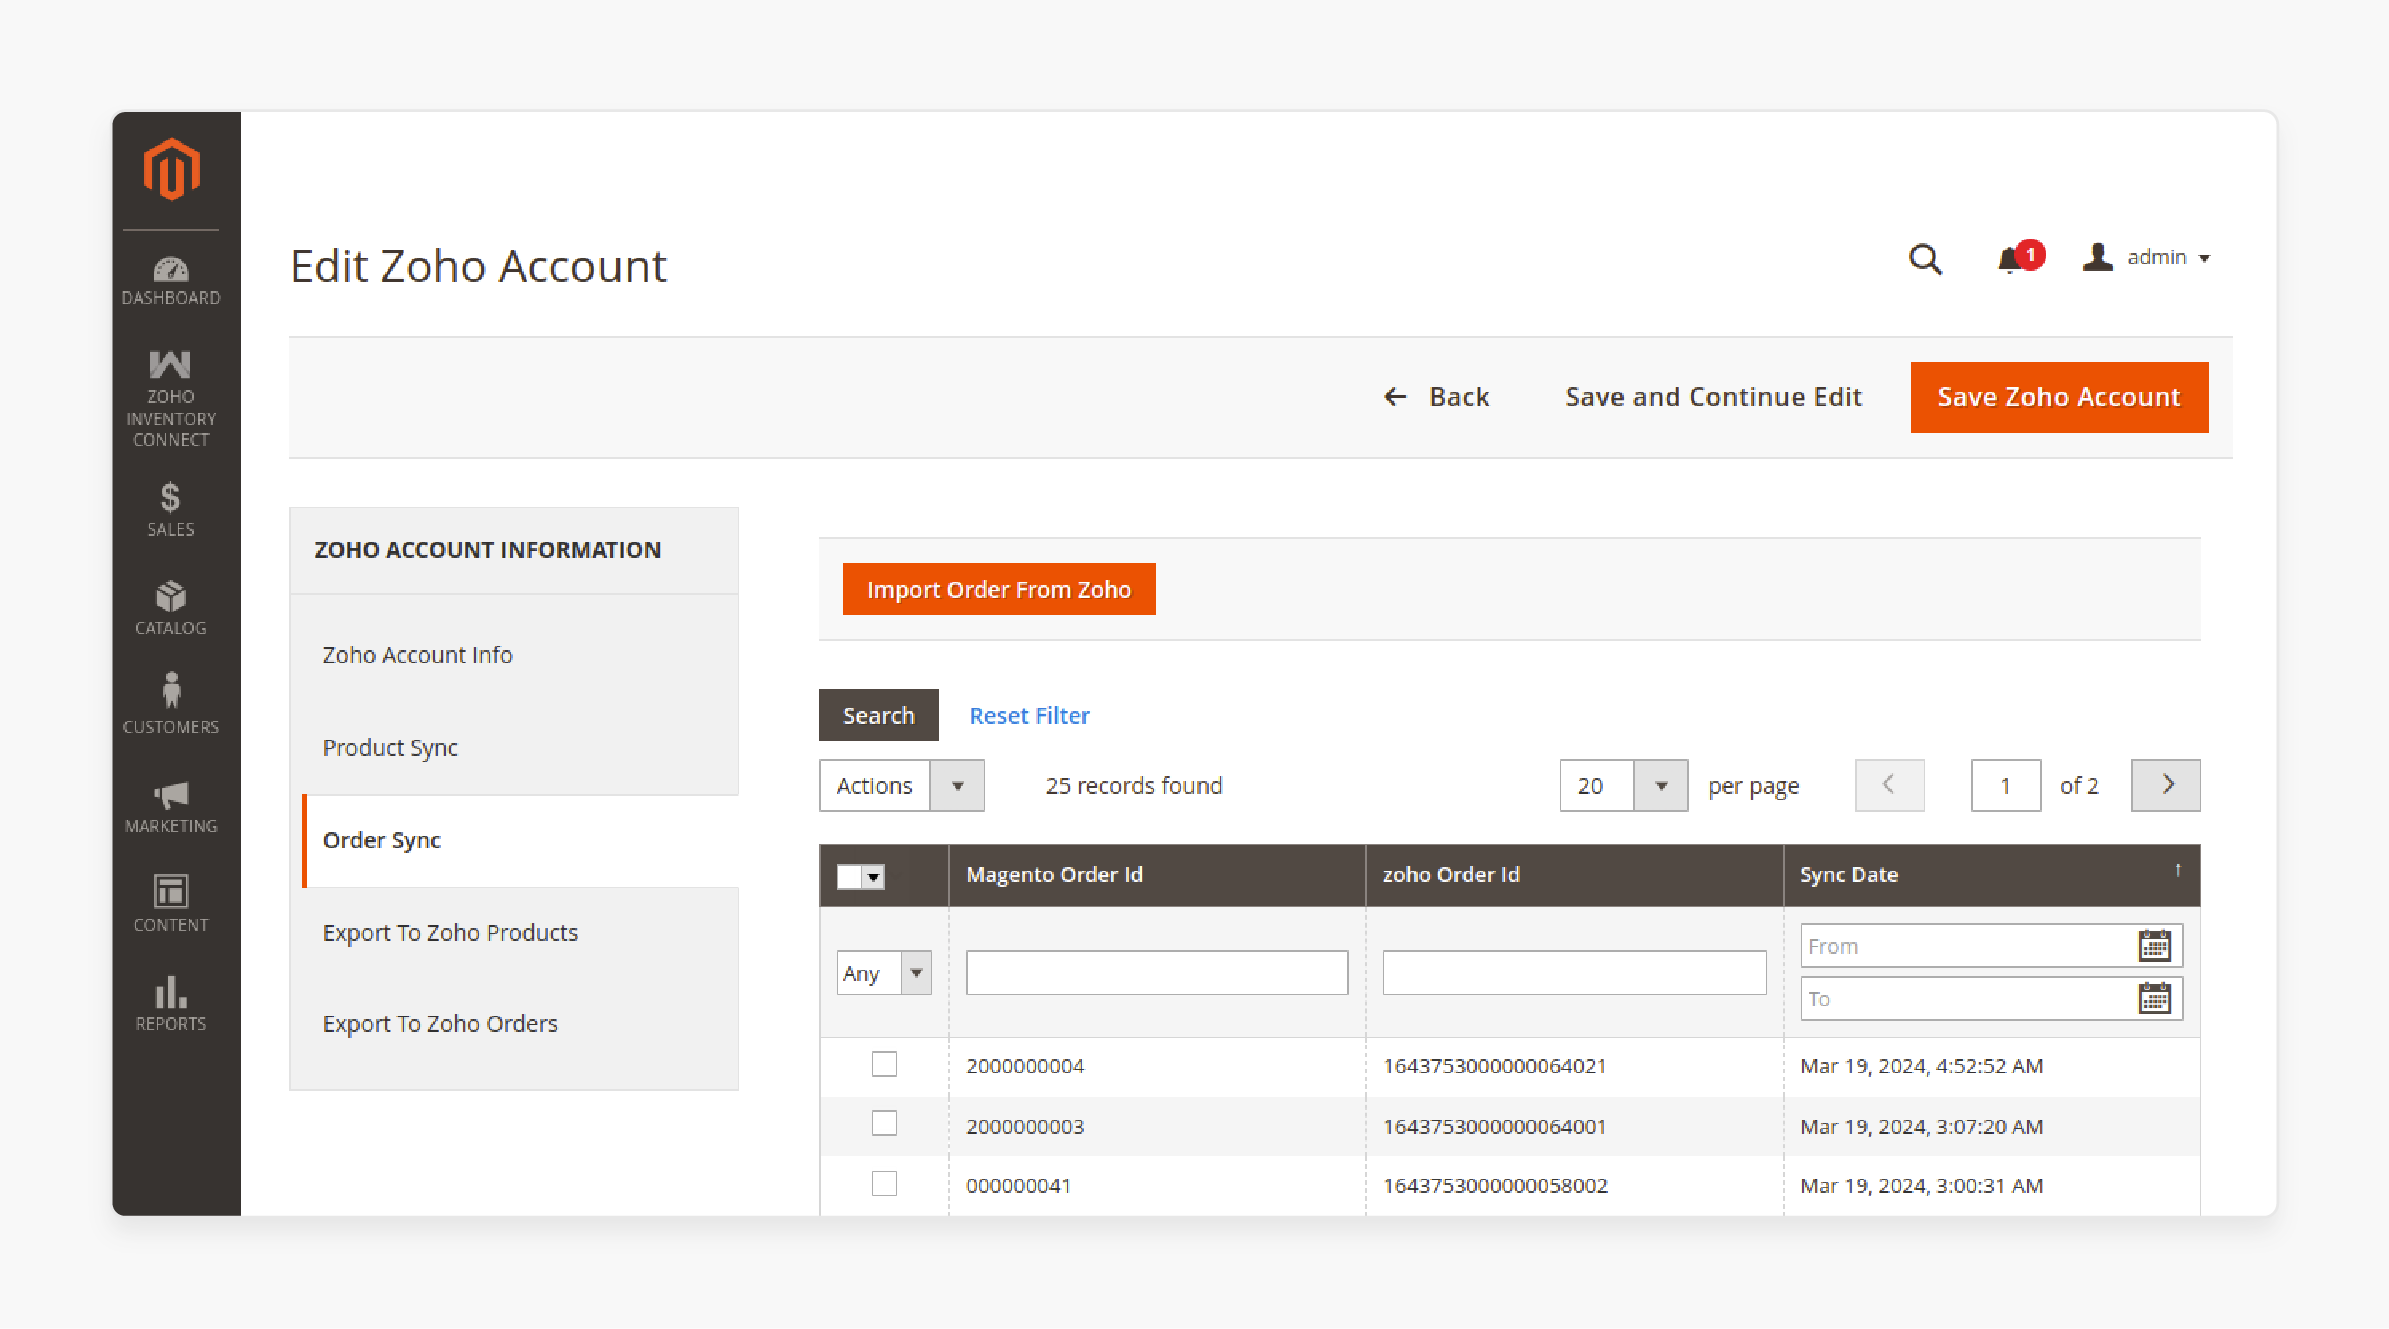Image resolution: width=2389 pixels, height=1329 pixels.
Task: Click Save Zoho Account button
Action: (2059, 397)
